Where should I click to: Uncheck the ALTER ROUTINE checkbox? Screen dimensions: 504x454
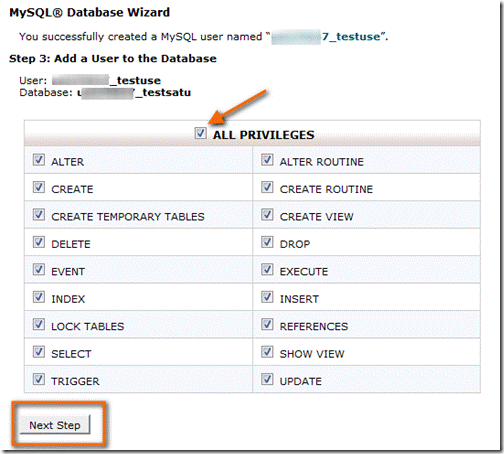pos(267,160)
